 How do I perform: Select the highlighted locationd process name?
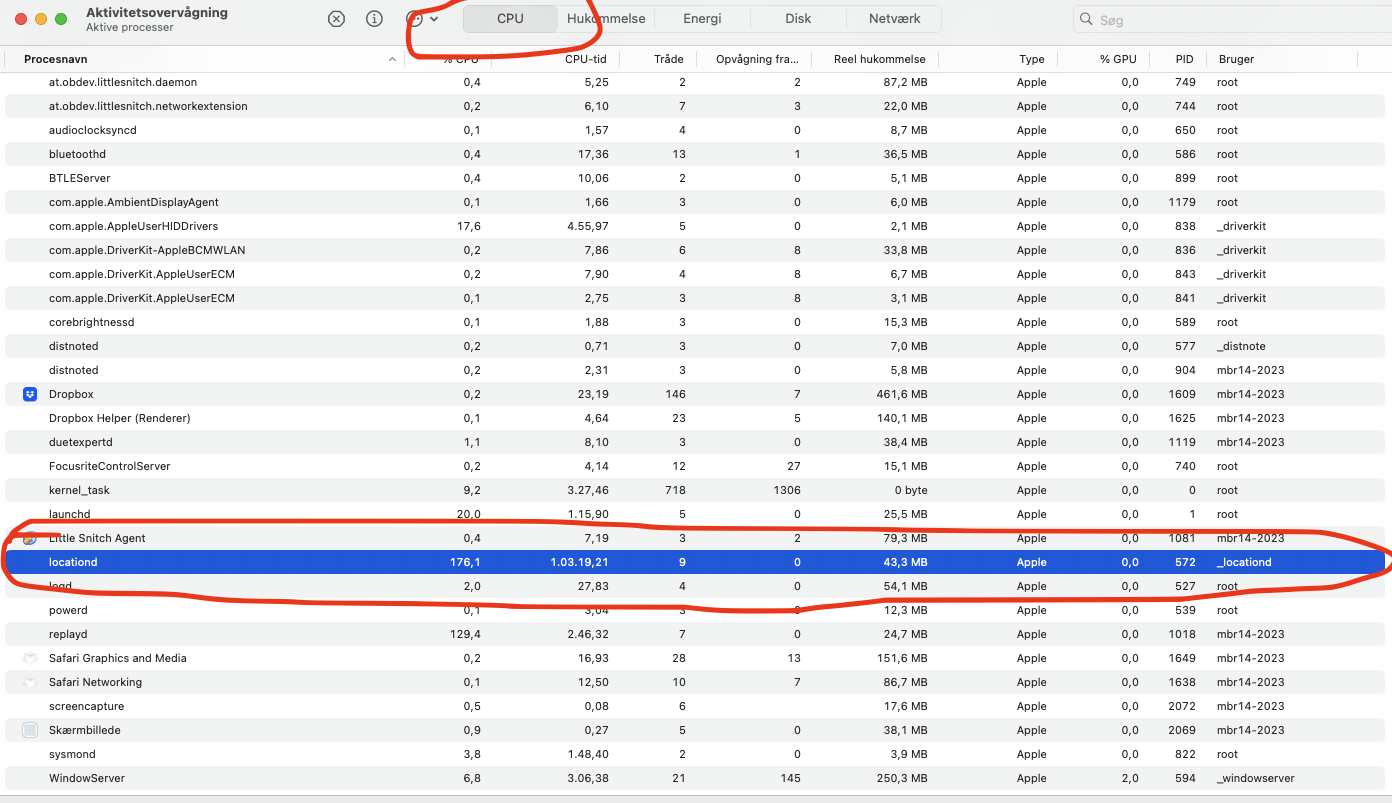click(x=73, y=562)
